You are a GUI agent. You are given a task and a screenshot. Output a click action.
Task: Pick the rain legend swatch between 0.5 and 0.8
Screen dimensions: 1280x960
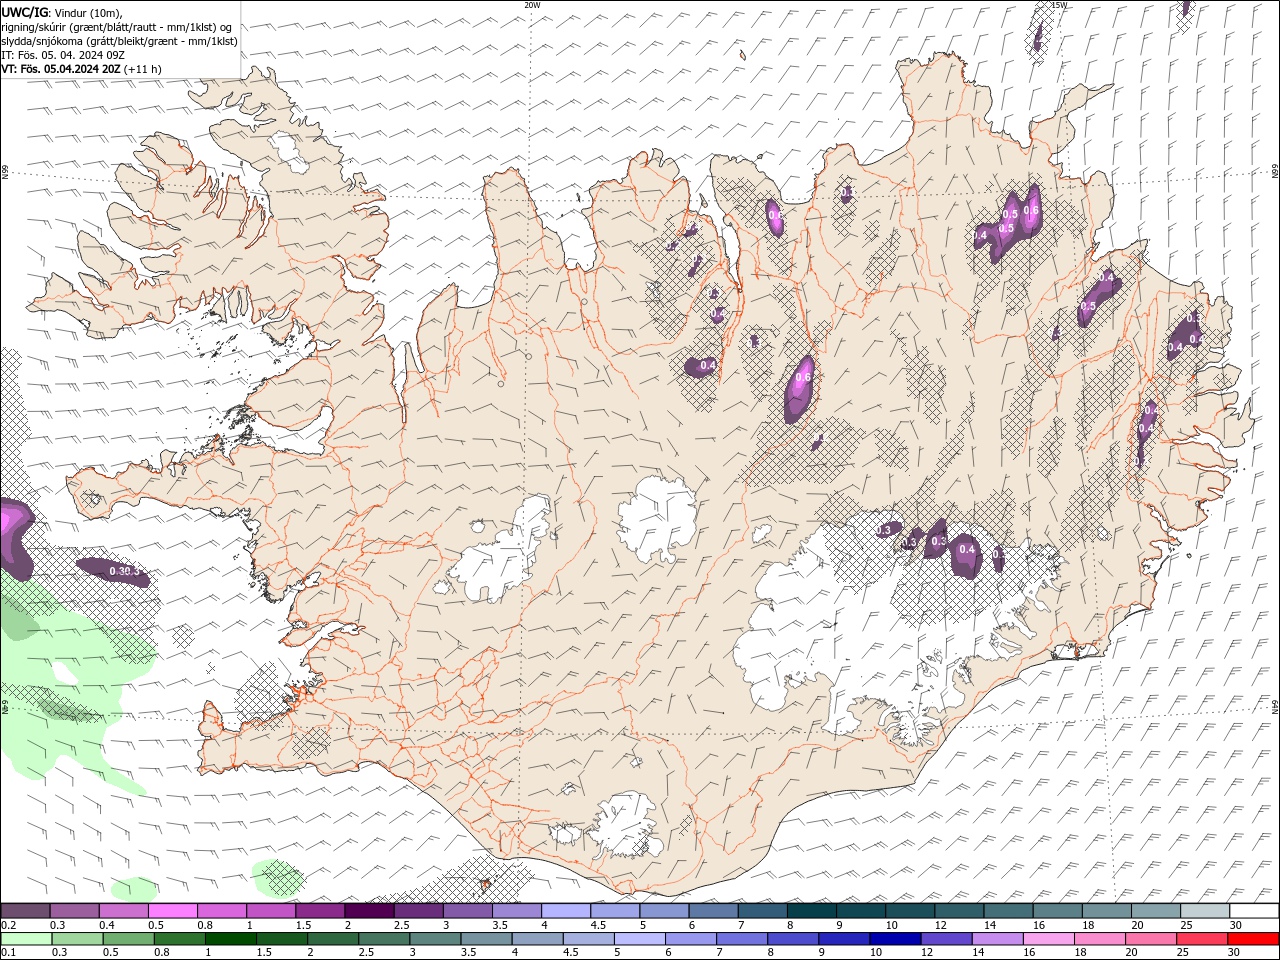128,939
